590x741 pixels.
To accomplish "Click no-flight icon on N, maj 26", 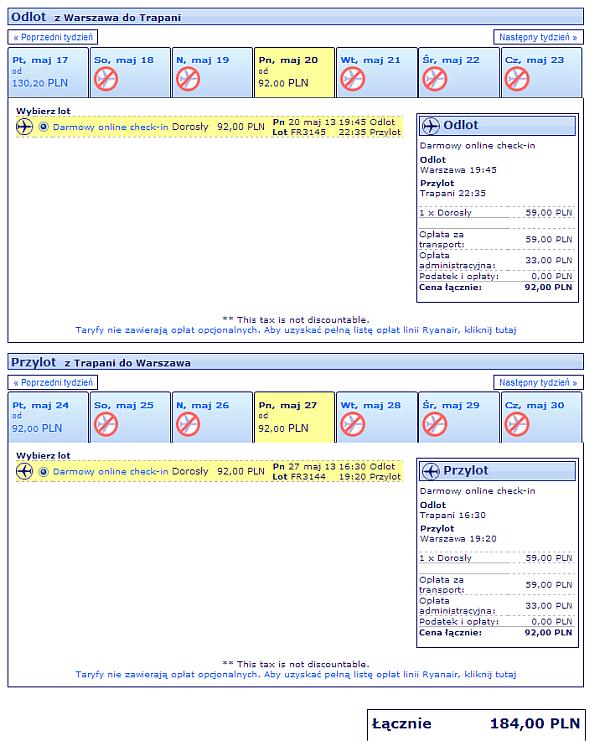I will click(188, 424).
